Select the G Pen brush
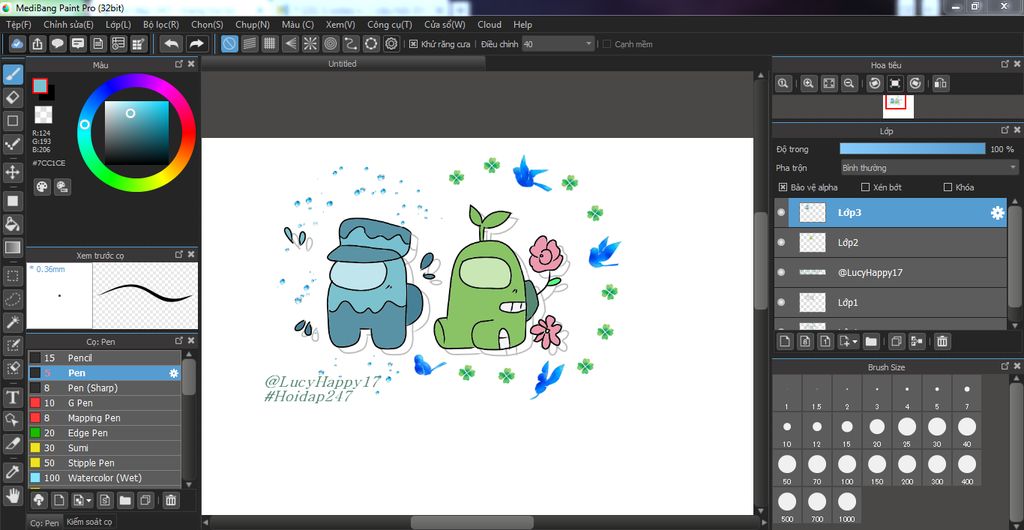The width and height of the screenshot is (1024, 530). click(104, 403)
